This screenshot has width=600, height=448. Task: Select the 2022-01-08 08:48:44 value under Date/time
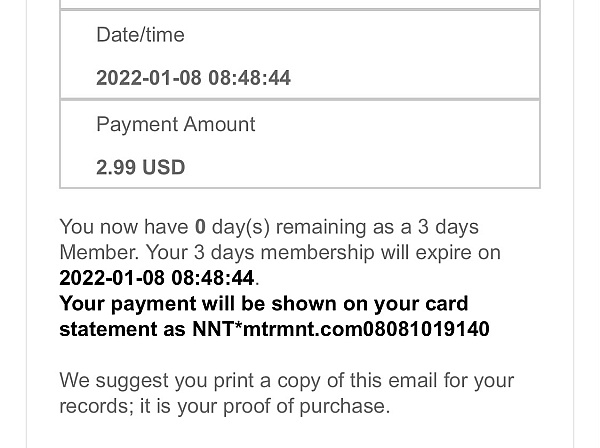pos(193,78)
